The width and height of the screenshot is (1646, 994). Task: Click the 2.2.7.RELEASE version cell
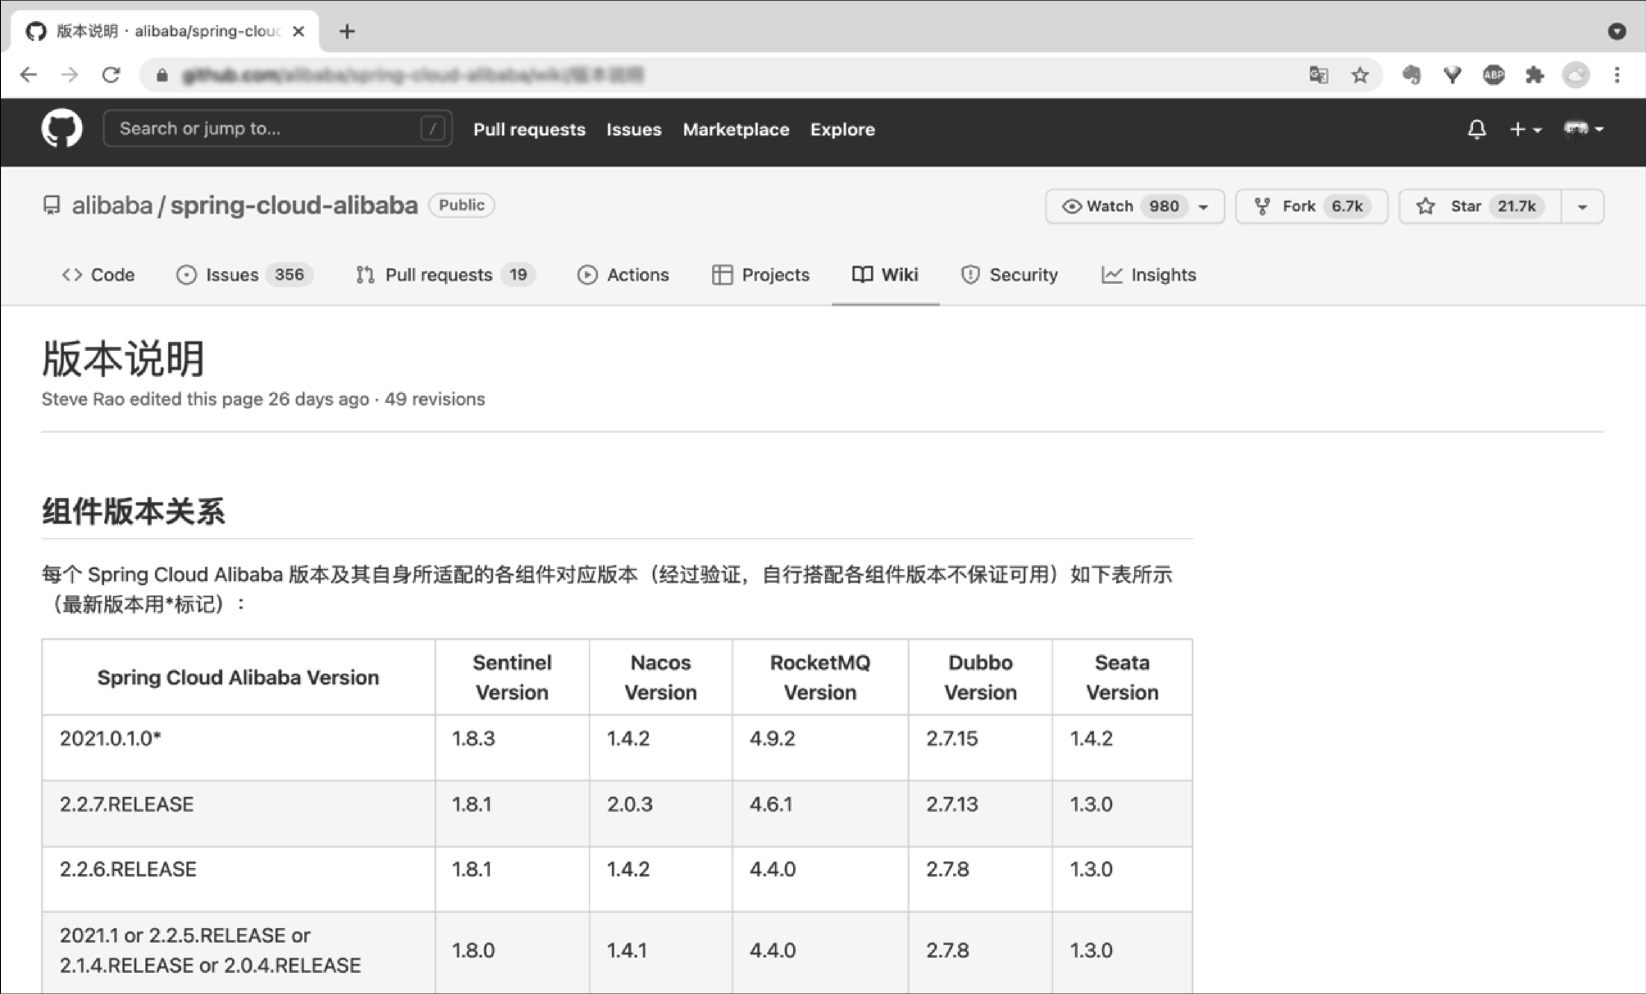[238, 813]
